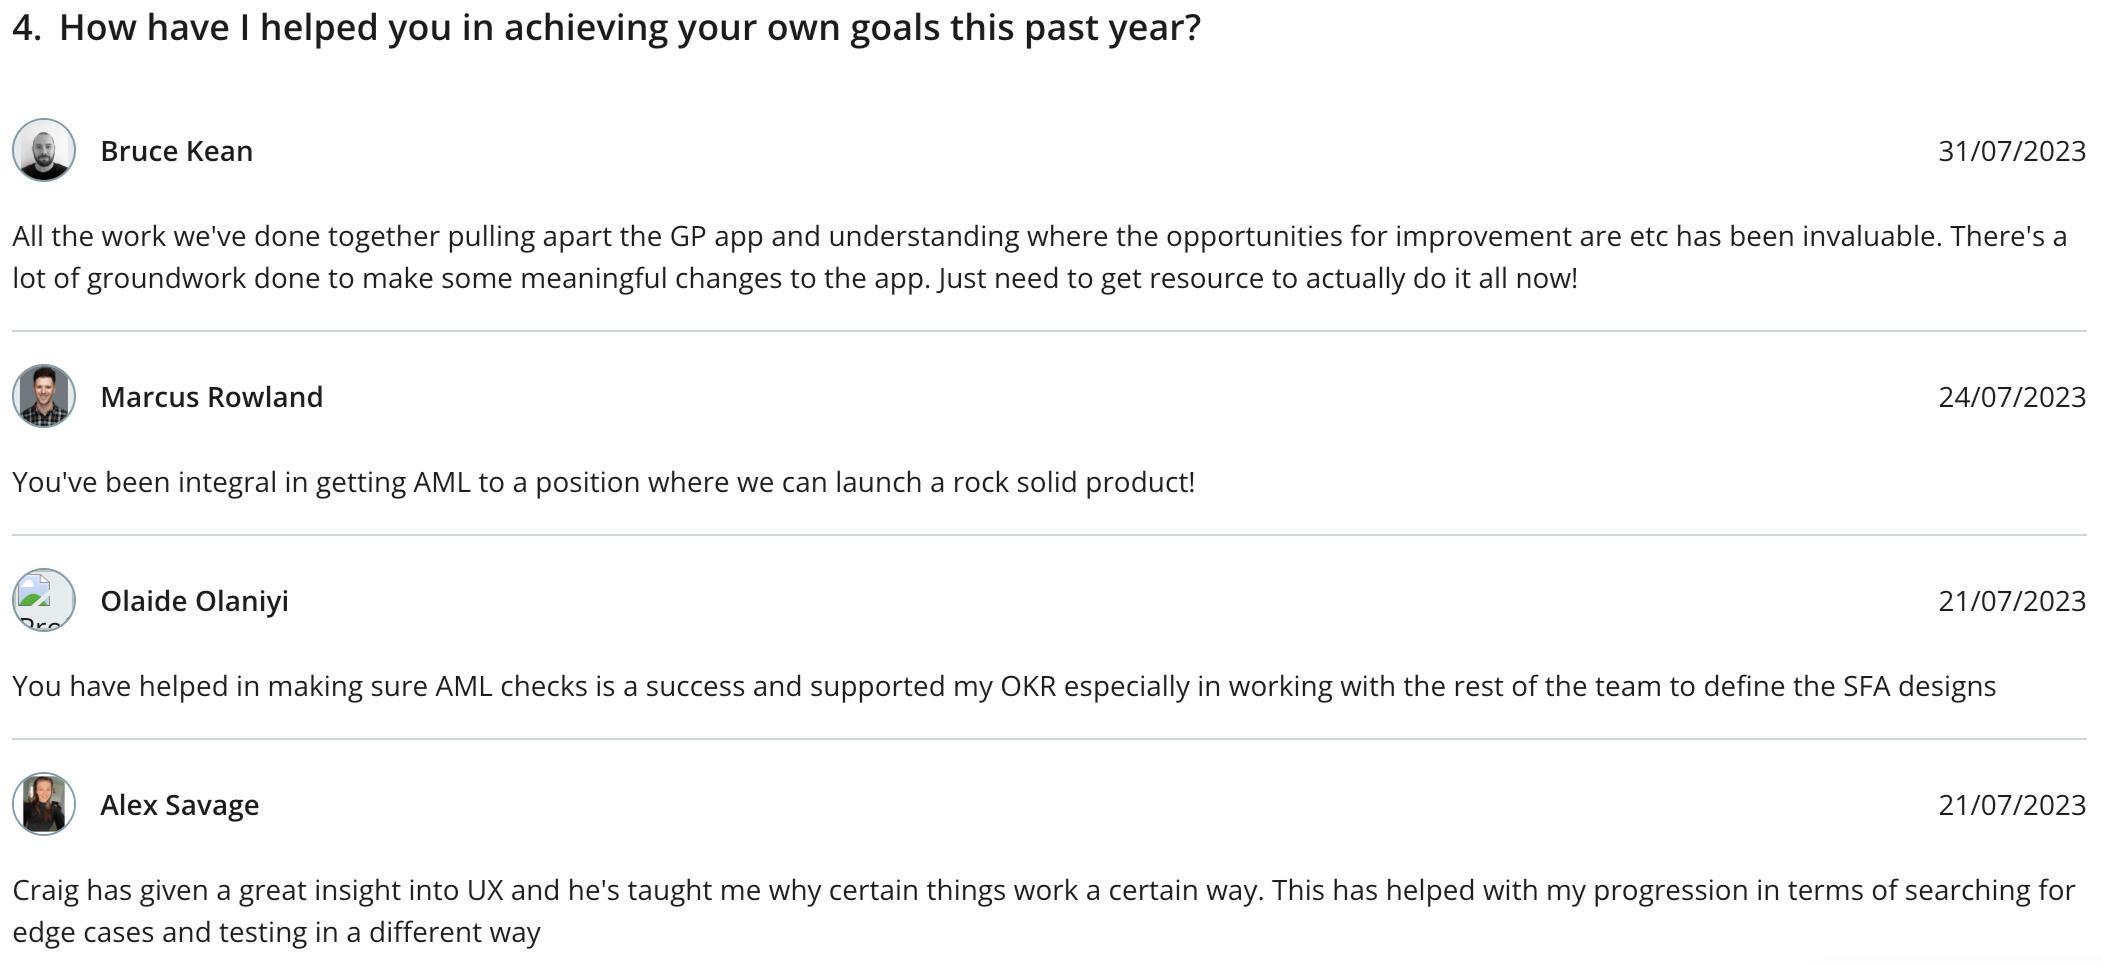The width and height of the screenshot is (2102, 966).
Task: Click Marcus Rowland's date 24/07/2023
Action: 2012,397
